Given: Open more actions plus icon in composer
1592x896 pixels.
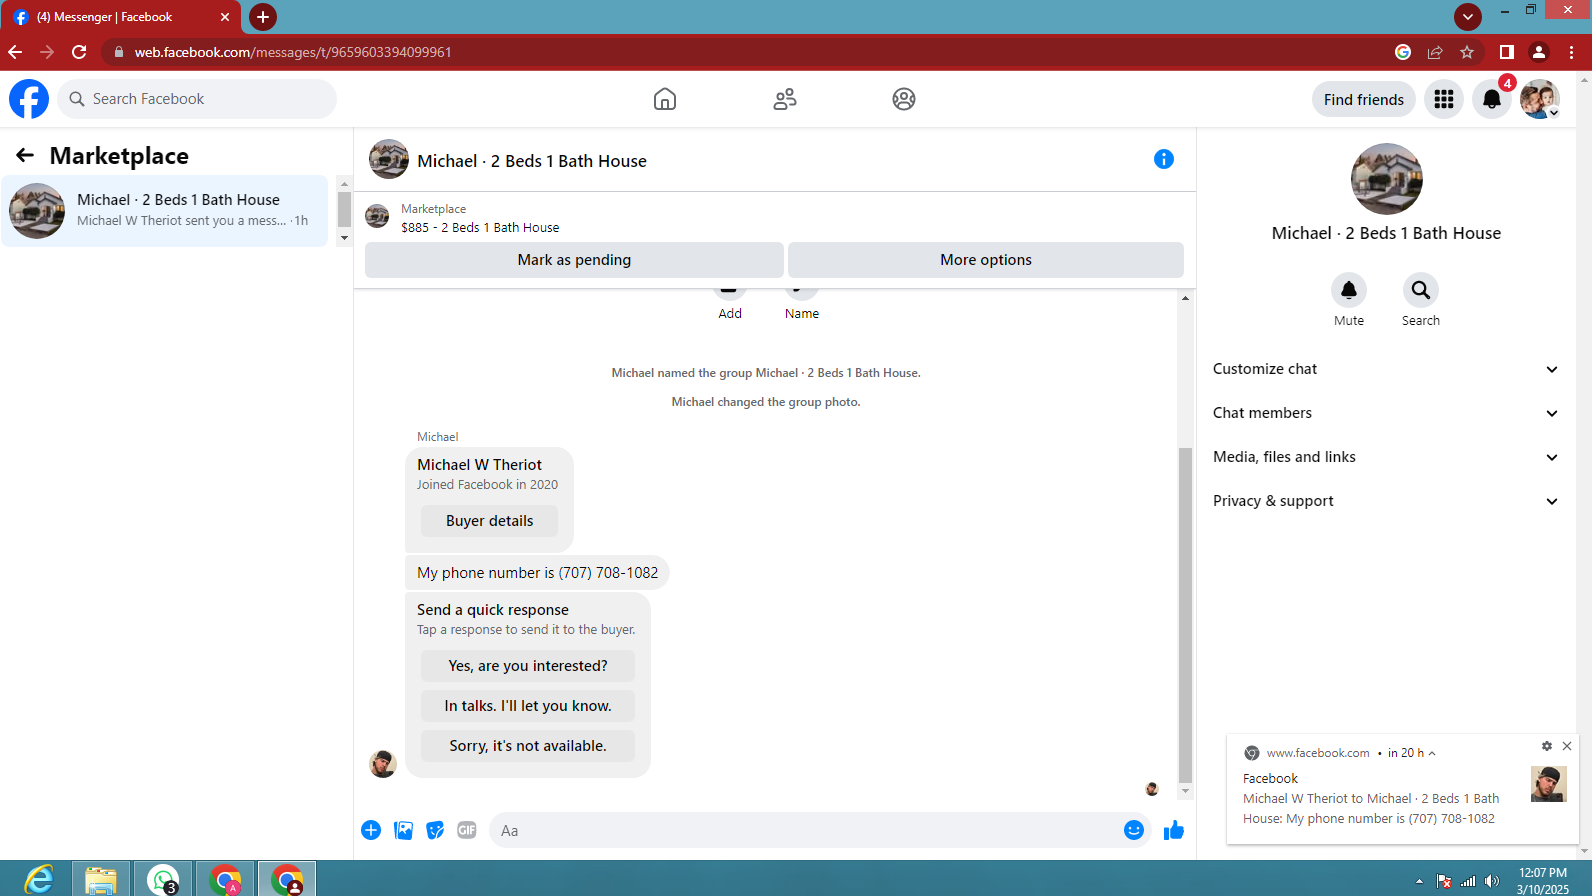Looking at the screenshot, I should [371, 830].
